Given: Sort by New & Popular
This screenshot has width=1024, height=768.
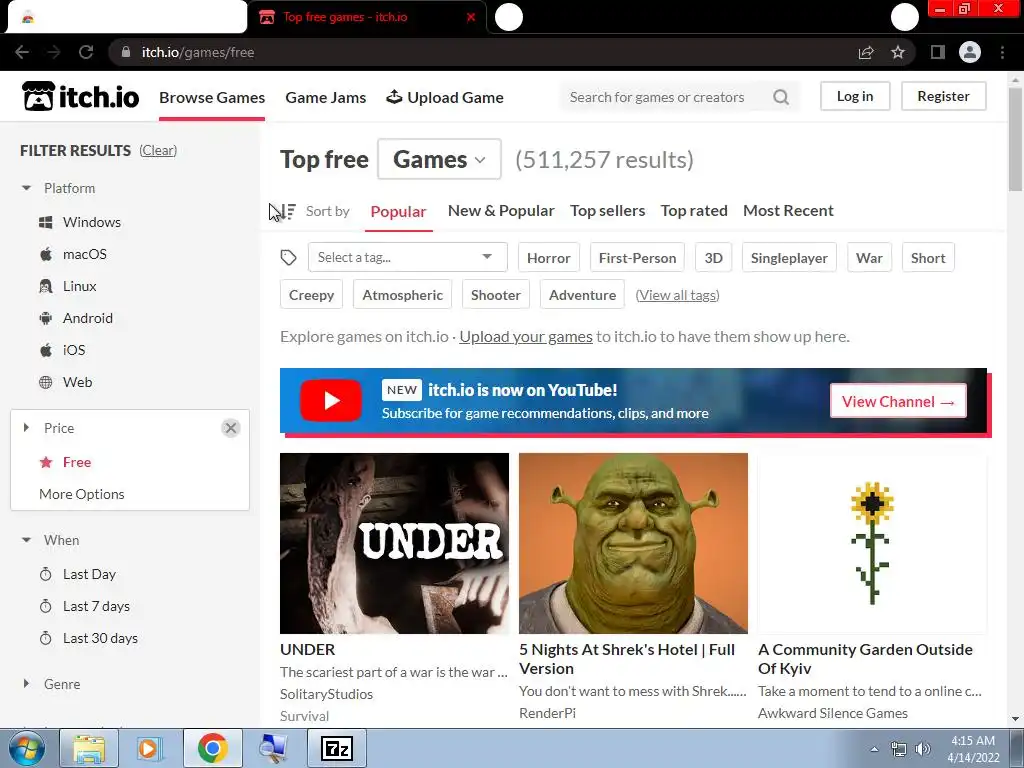Looking at the screenshot, I should [x=501, y=211].
